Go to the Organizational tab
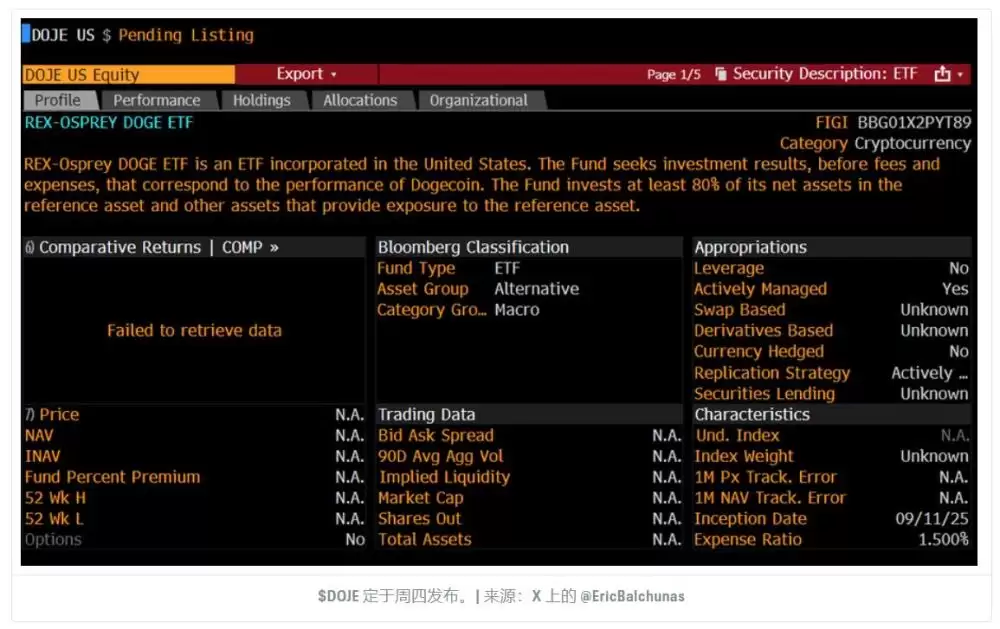Viewport: 1000px width, 629px height. click(478, 100)
